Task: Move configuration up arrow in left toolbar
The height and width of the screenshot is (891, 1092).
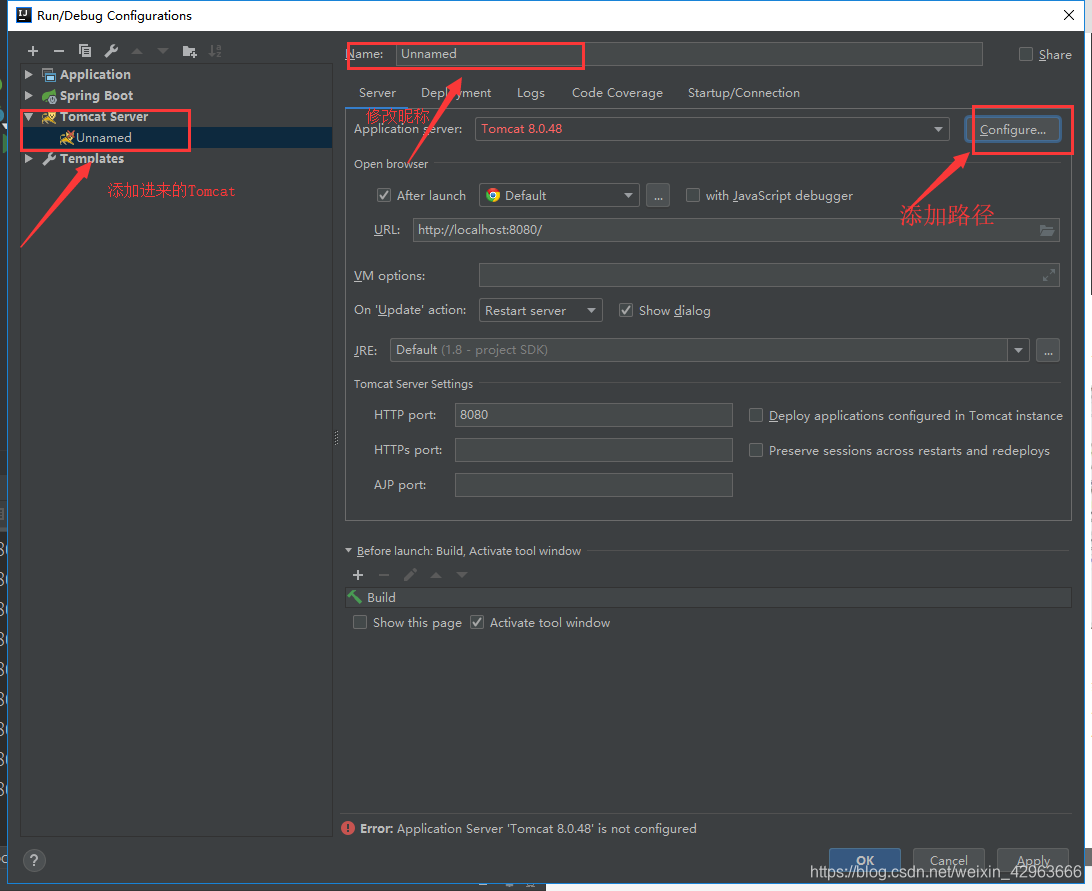Action: (137, 51)
